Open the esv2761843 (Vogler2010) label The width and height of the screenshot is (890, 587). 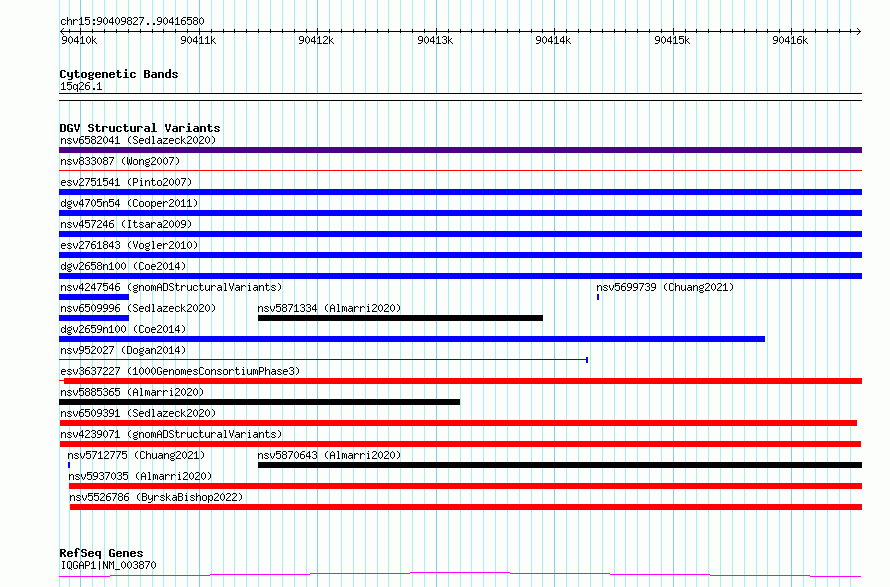coord(129,245)
